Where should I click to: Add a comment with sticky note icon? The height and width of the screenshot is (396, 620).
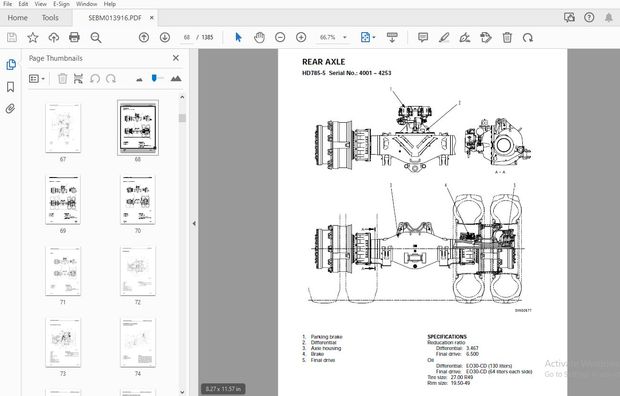point(423,38)
